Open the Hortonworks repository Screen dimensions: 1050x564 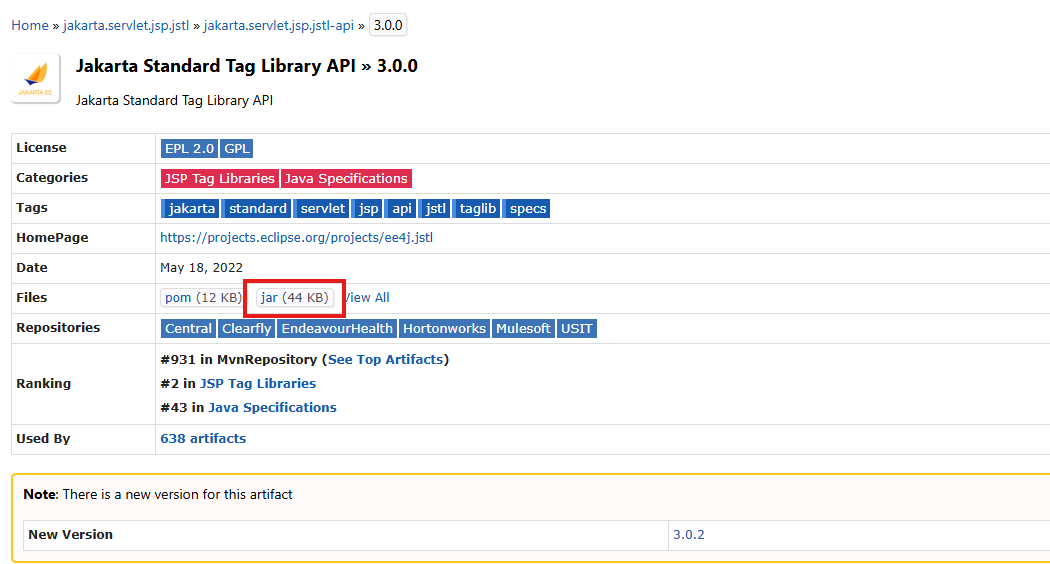[x=444, y=329]
